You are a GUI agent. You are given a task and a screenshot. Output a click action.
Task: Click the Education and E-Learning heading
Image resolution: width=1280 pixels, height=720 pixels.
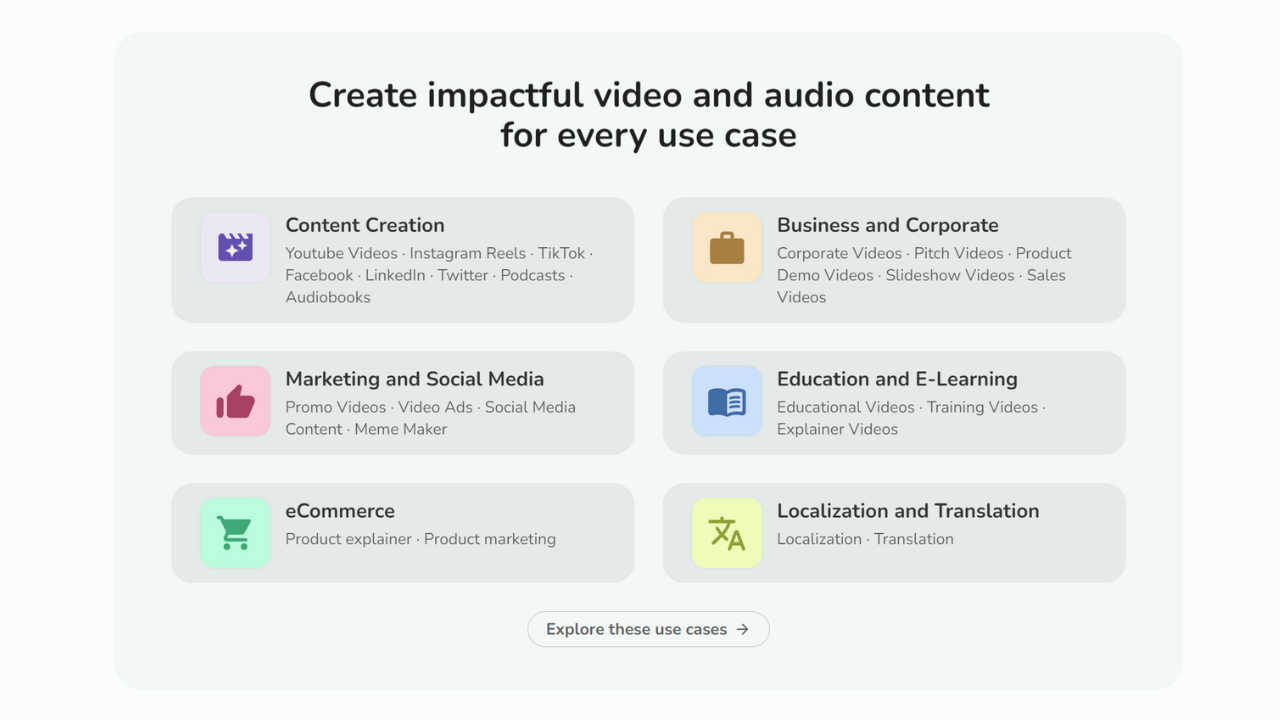click(897, 379)
